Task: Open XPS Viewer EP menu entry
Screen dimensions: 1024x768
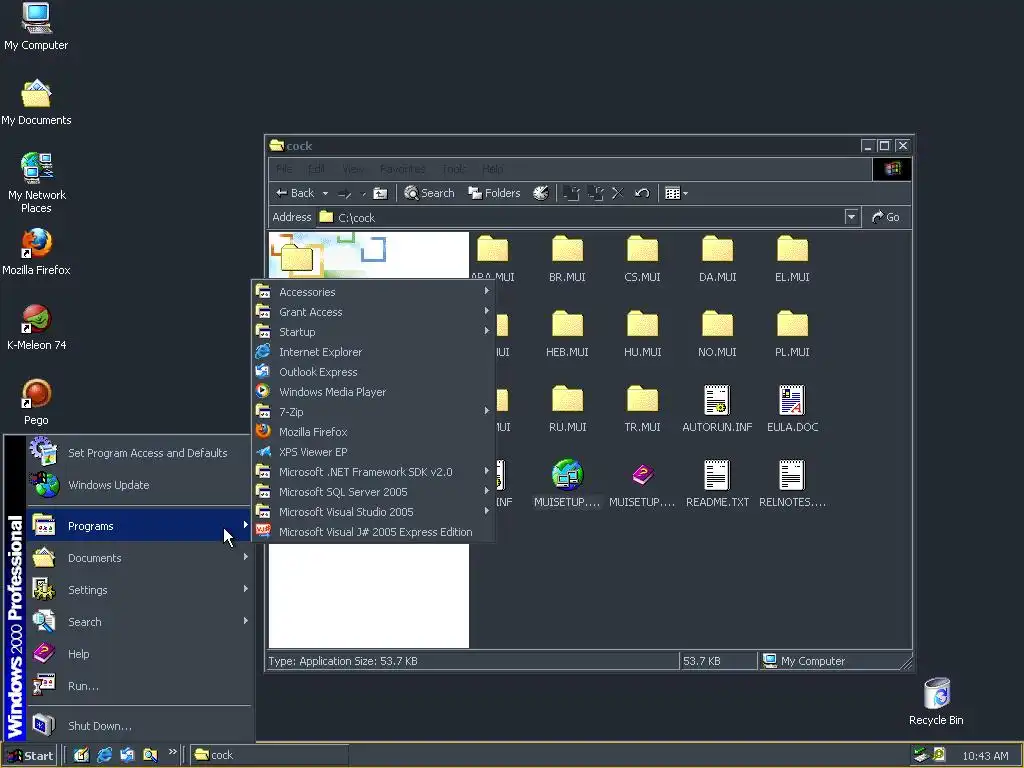Action: [x=374, y=452]
